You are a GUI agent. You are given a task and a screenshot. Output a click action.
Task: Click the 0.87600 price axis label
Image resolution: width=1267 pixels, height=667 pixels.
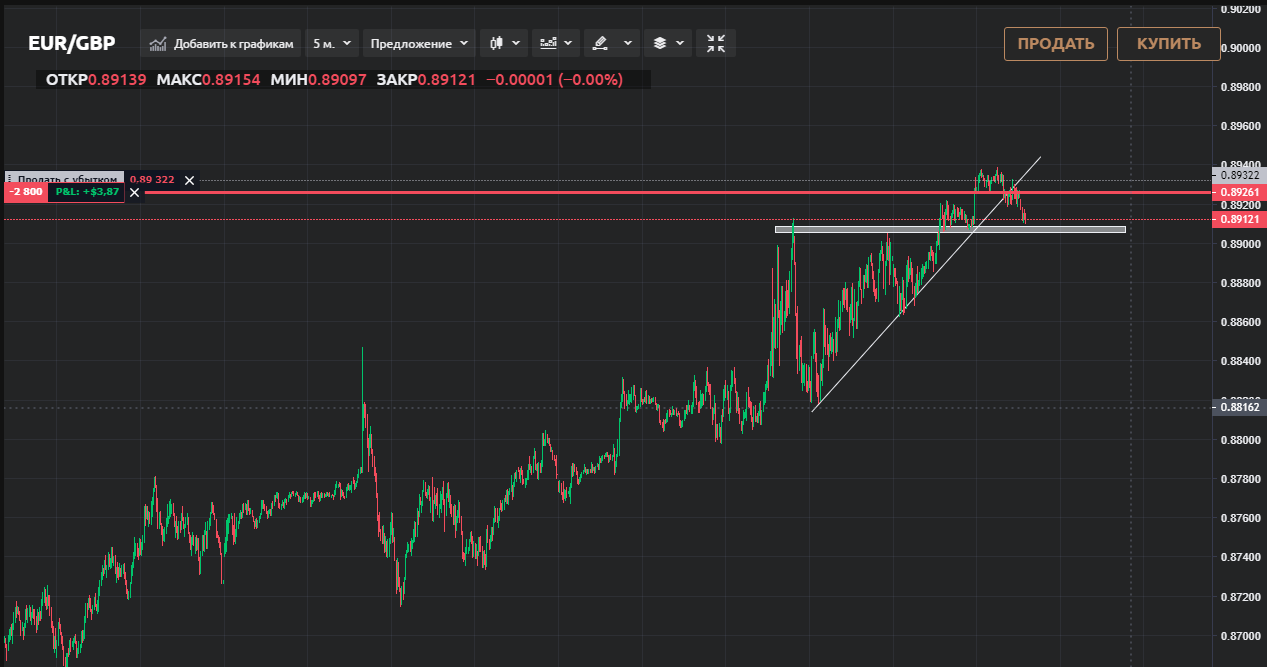click(1242, 518)
